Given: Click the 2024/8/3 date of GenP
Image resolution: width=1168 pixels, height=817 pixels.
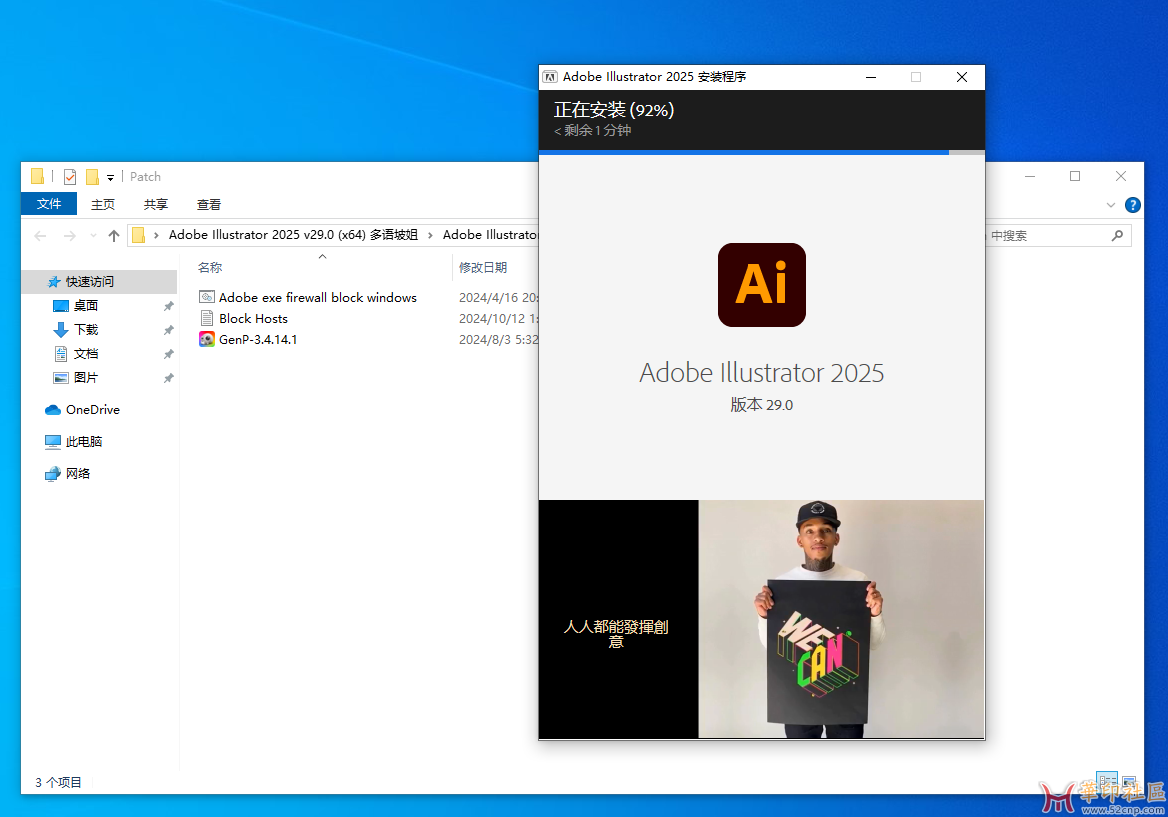Looking at the screenshot, I should (498, 339).
